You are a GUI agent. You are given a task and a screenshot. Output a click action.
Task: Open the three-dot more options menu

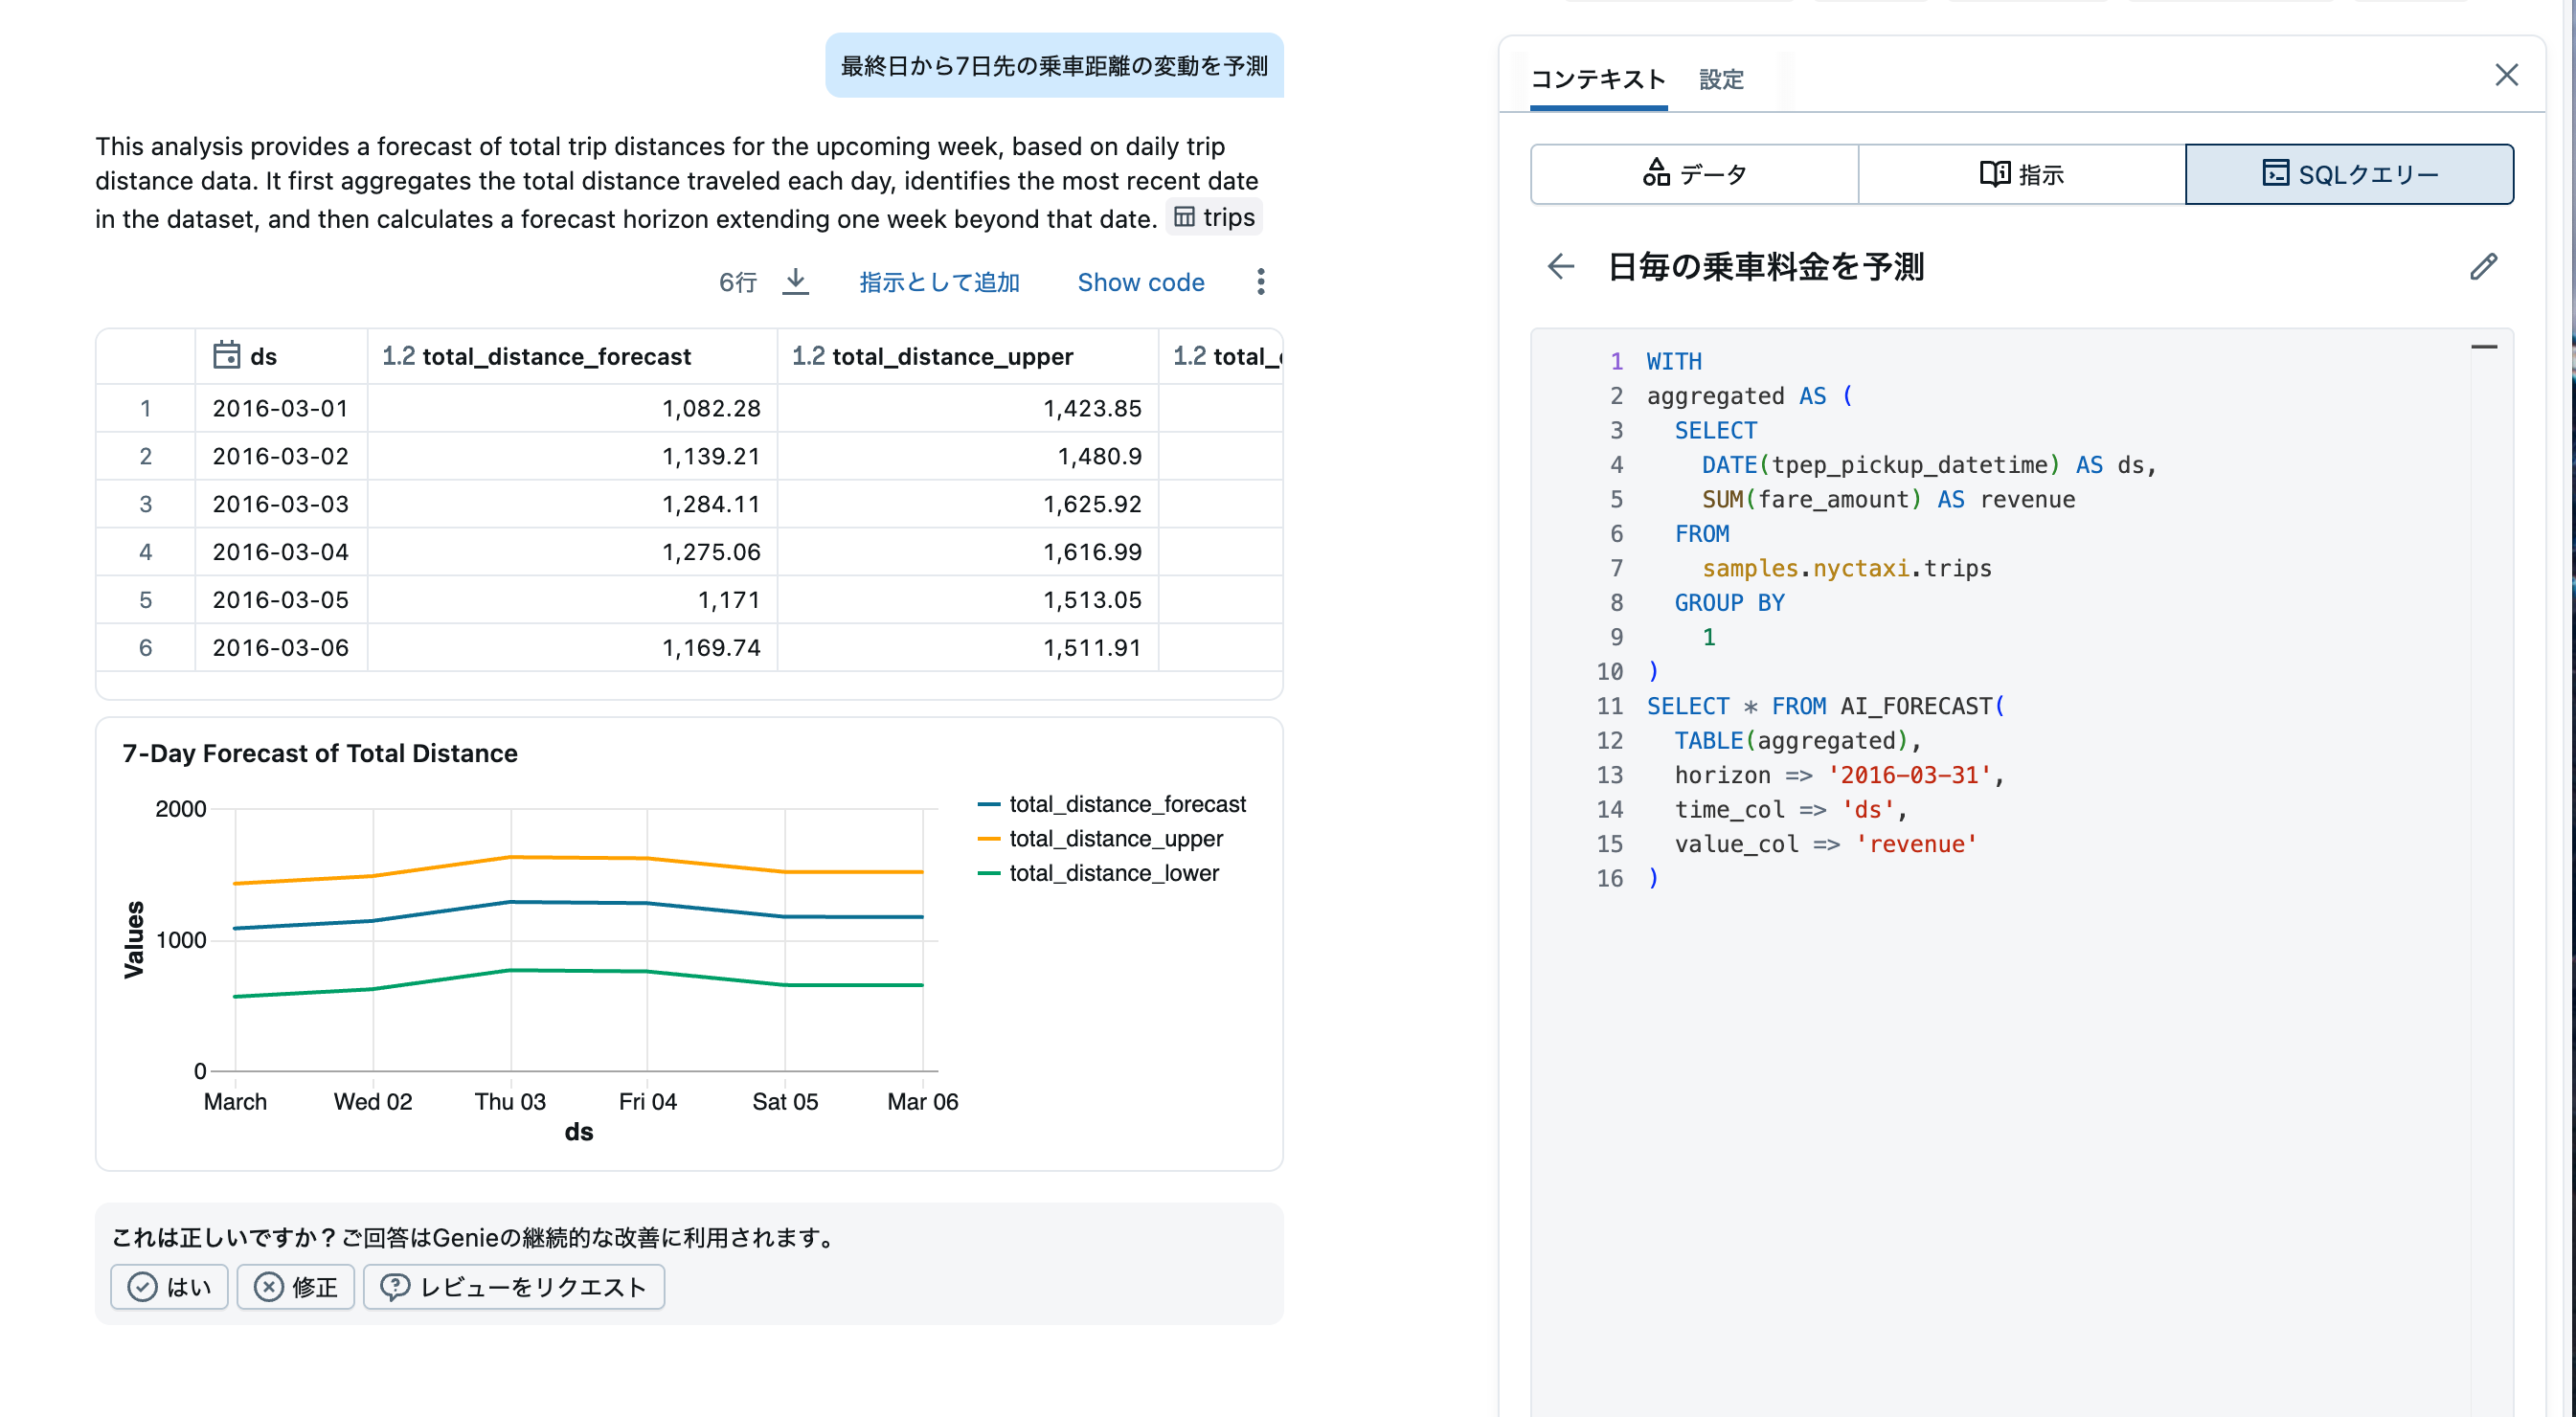click(1260, 282)
